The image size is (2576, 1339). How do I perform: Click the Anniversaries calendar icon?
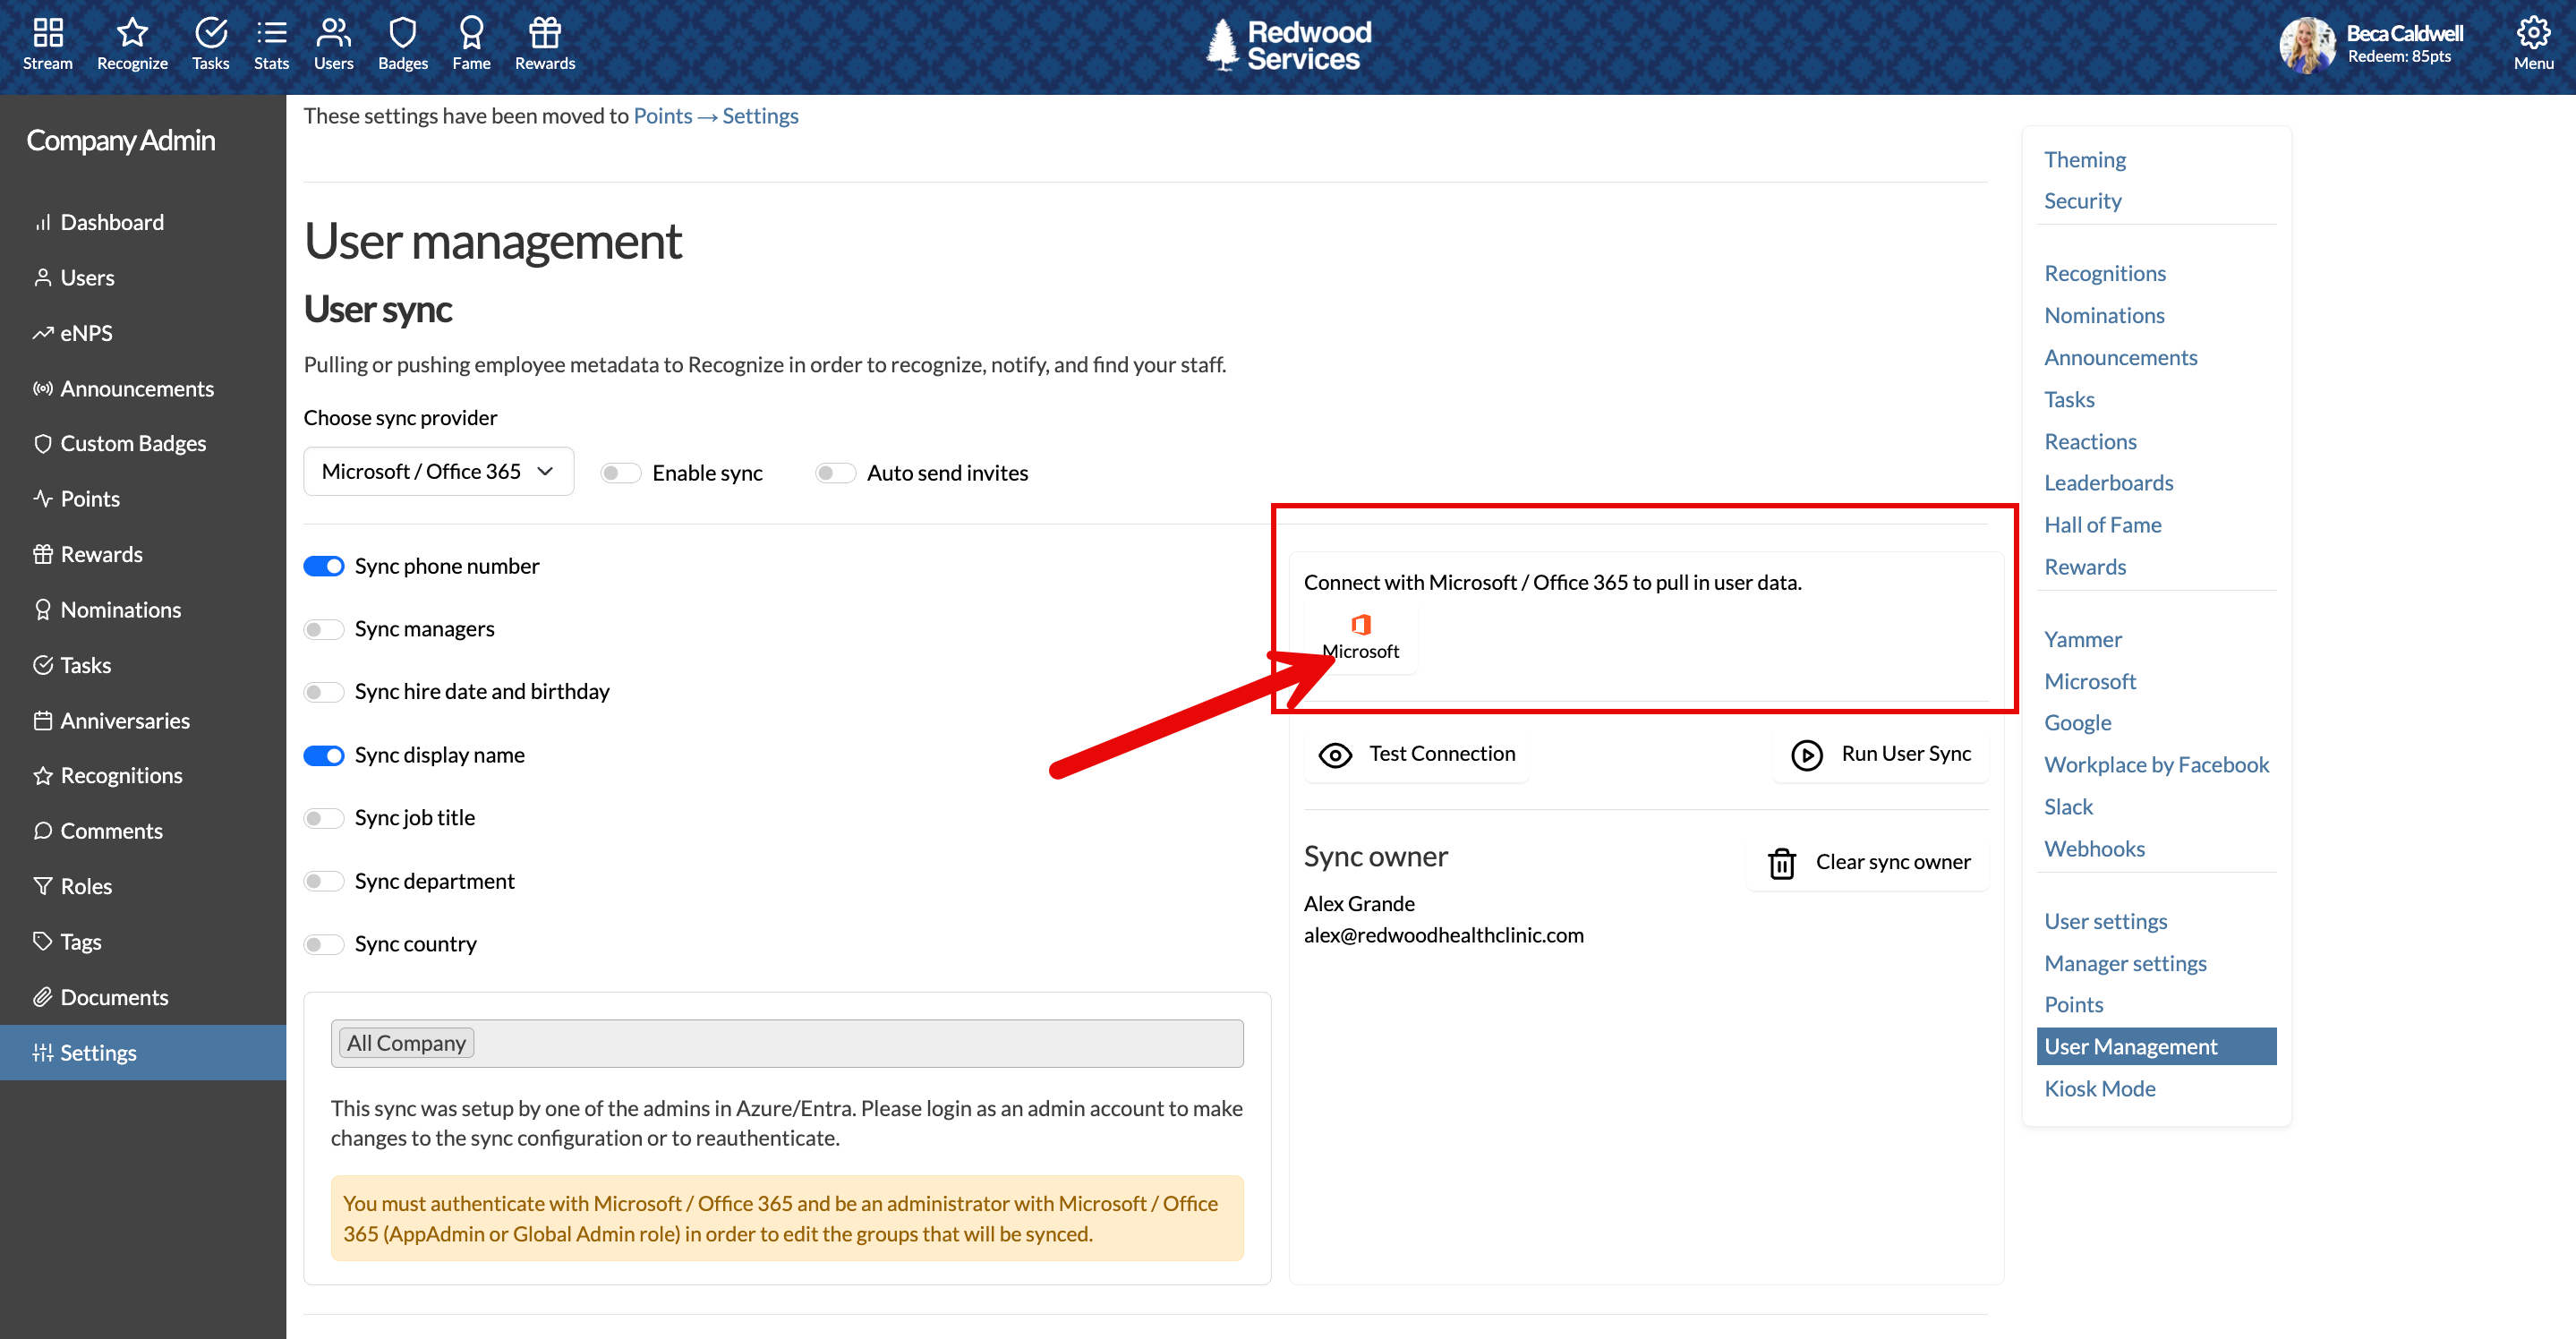tap(43, 721)
